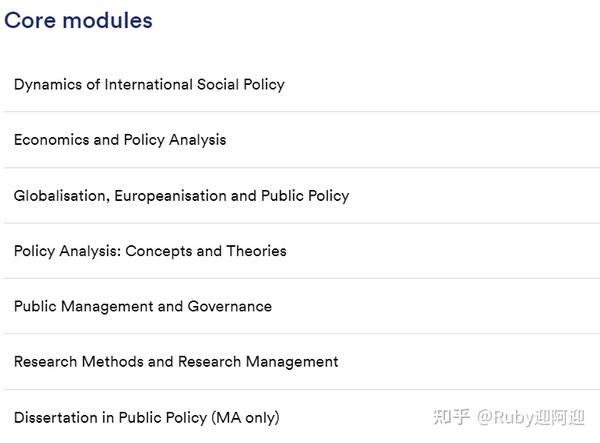Open Dissertation in Public Policy module
The image size is (600, 443).
[302, 417]
